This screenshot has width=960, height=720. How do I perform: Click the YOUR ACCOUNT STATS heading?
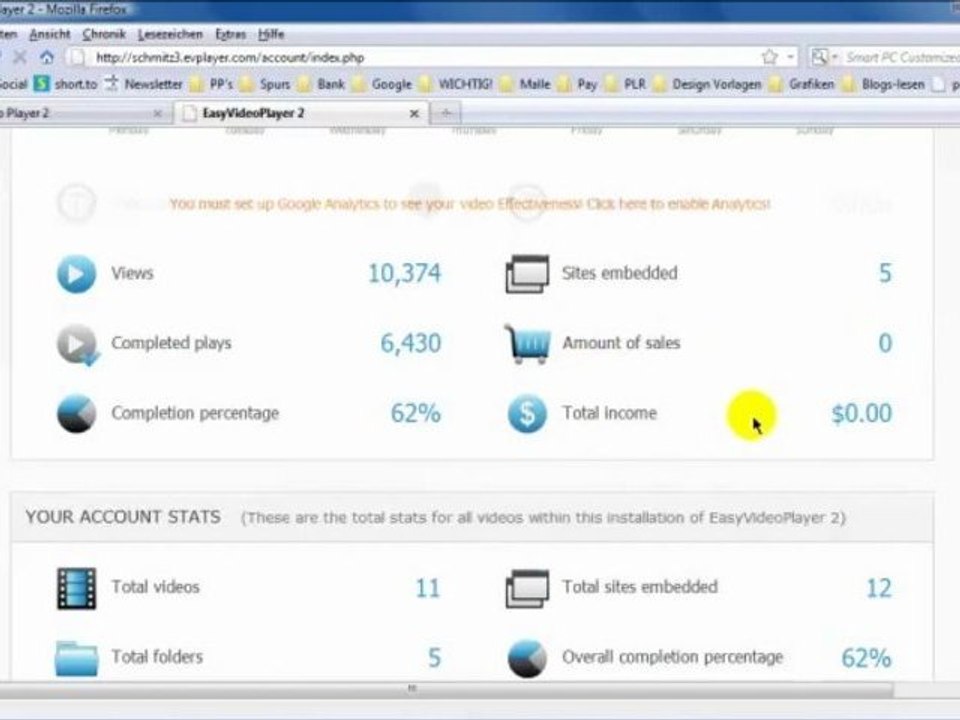pyautogui.click(x=123, y=517)
